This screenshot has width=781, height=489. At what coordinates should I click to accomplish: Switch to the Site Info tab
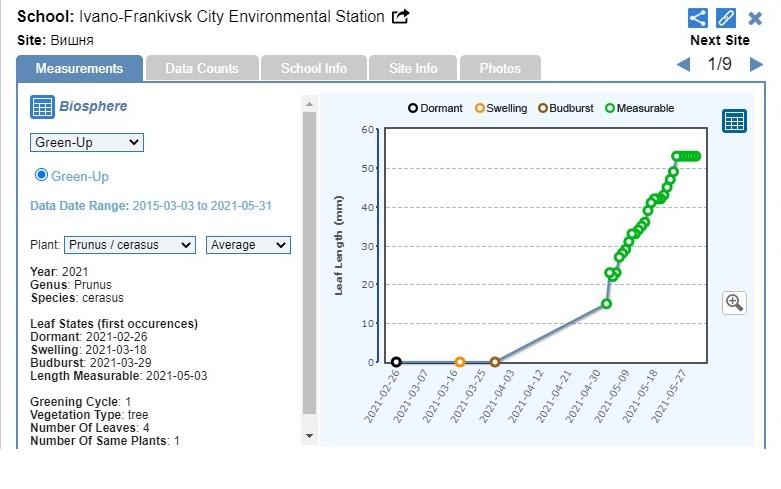point(413,68)
